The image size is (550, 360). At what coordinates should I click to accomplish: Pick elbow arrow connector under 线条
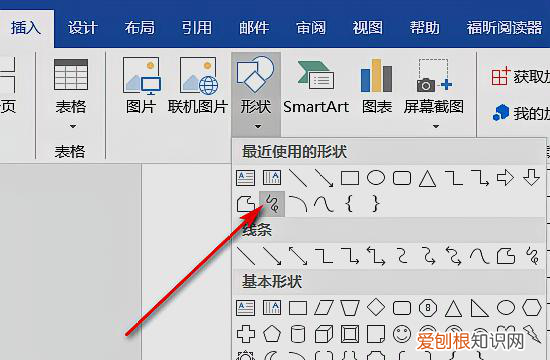[350, 256]
